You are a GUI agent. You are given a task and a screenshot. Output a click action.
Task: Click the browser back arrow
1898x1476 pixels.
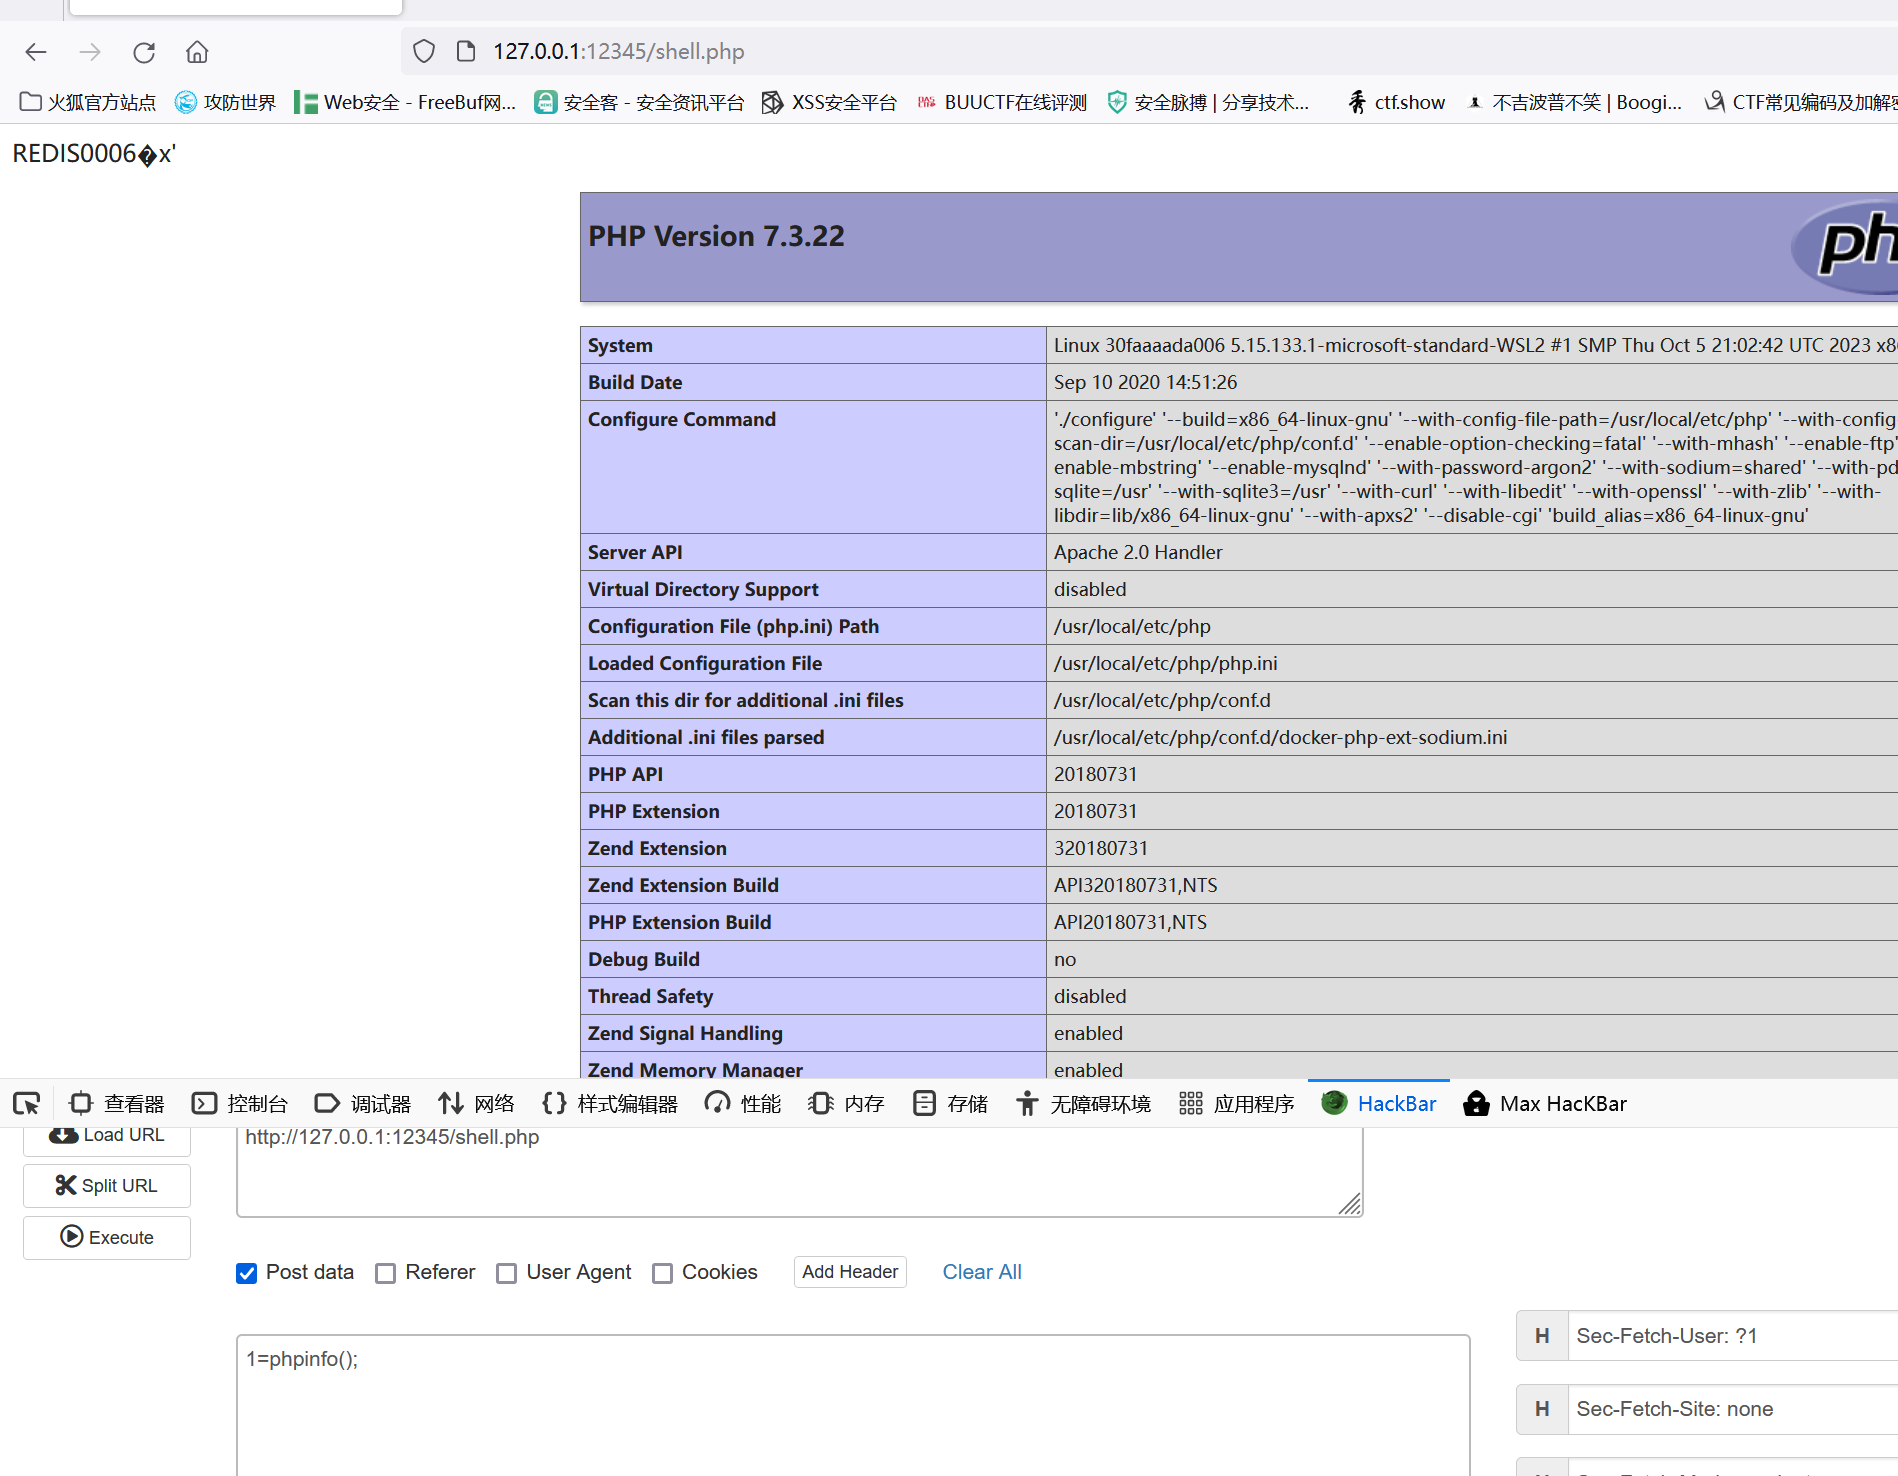(x=36, y=52)
